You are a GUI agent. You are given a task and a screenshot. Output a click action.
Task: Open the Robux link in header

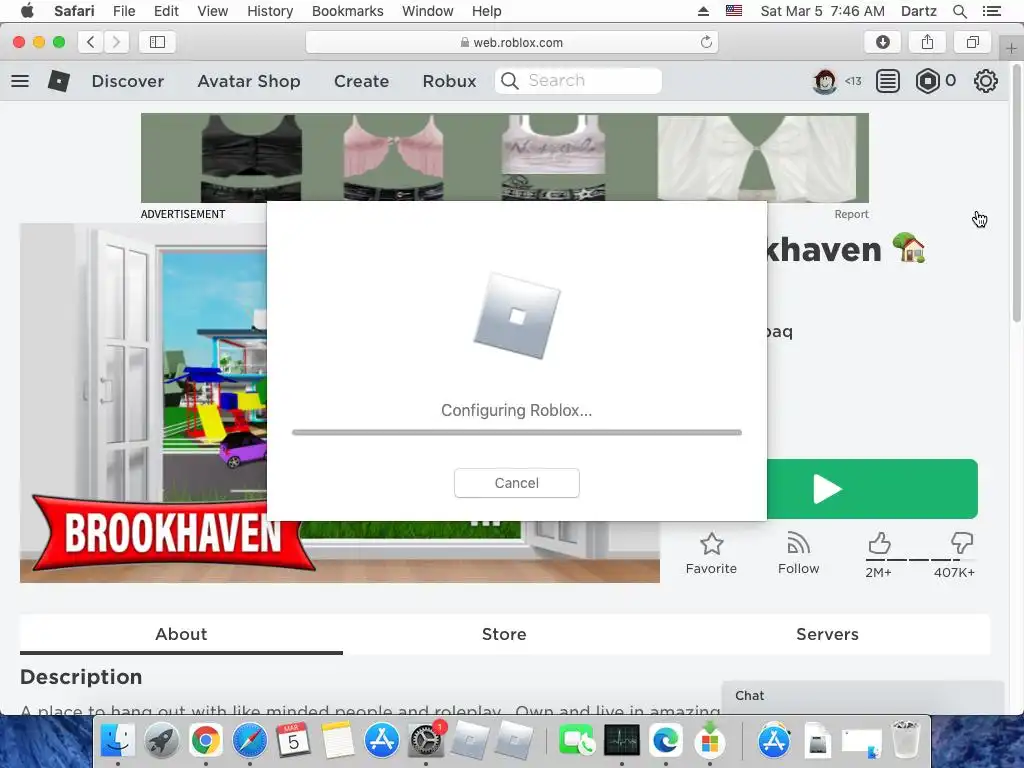[449, 81]
